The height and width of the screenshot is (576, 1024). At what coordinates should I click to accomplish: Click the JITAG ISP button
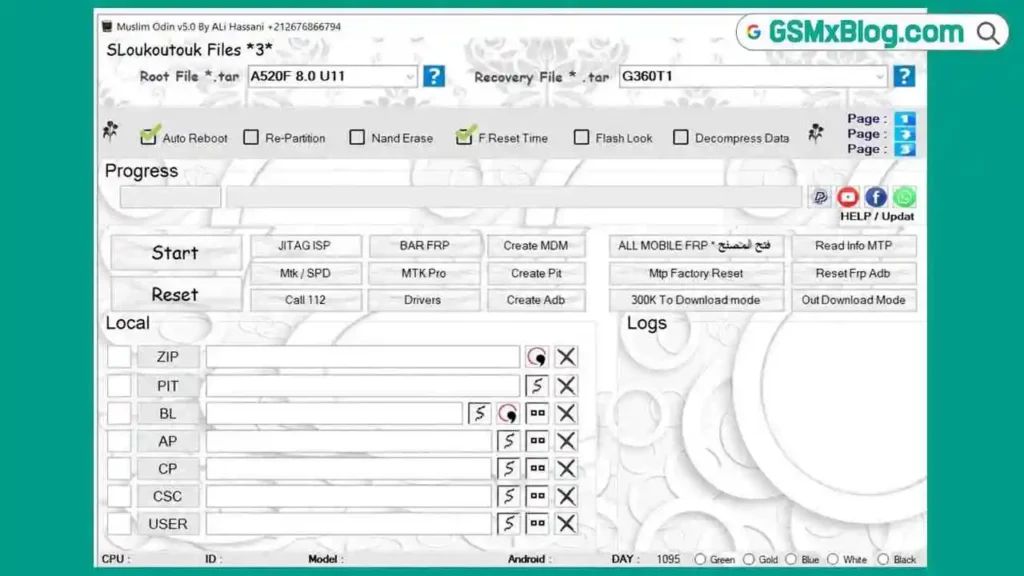(x=305, y=246)
